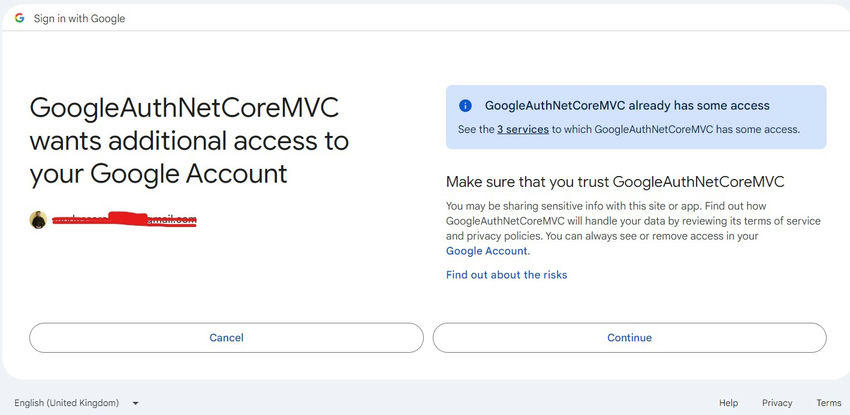Click 'Make sure that you trust' heading

[615, 182]
